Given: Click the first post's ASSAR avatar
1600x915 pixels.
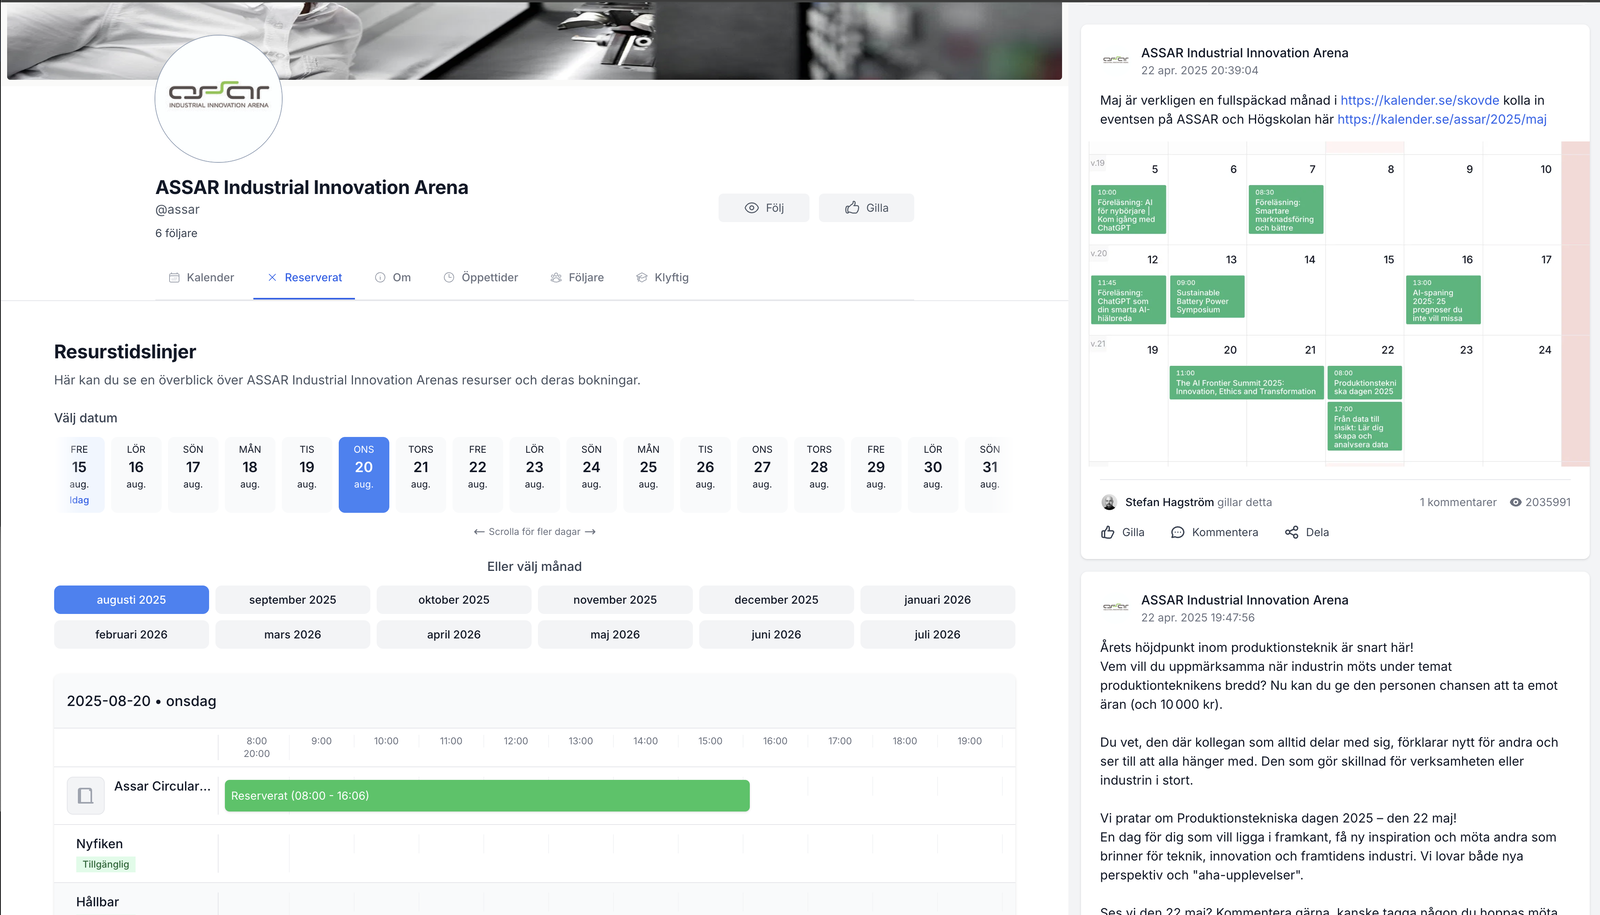Looking at the screenshot, I should coord(1115,60).
